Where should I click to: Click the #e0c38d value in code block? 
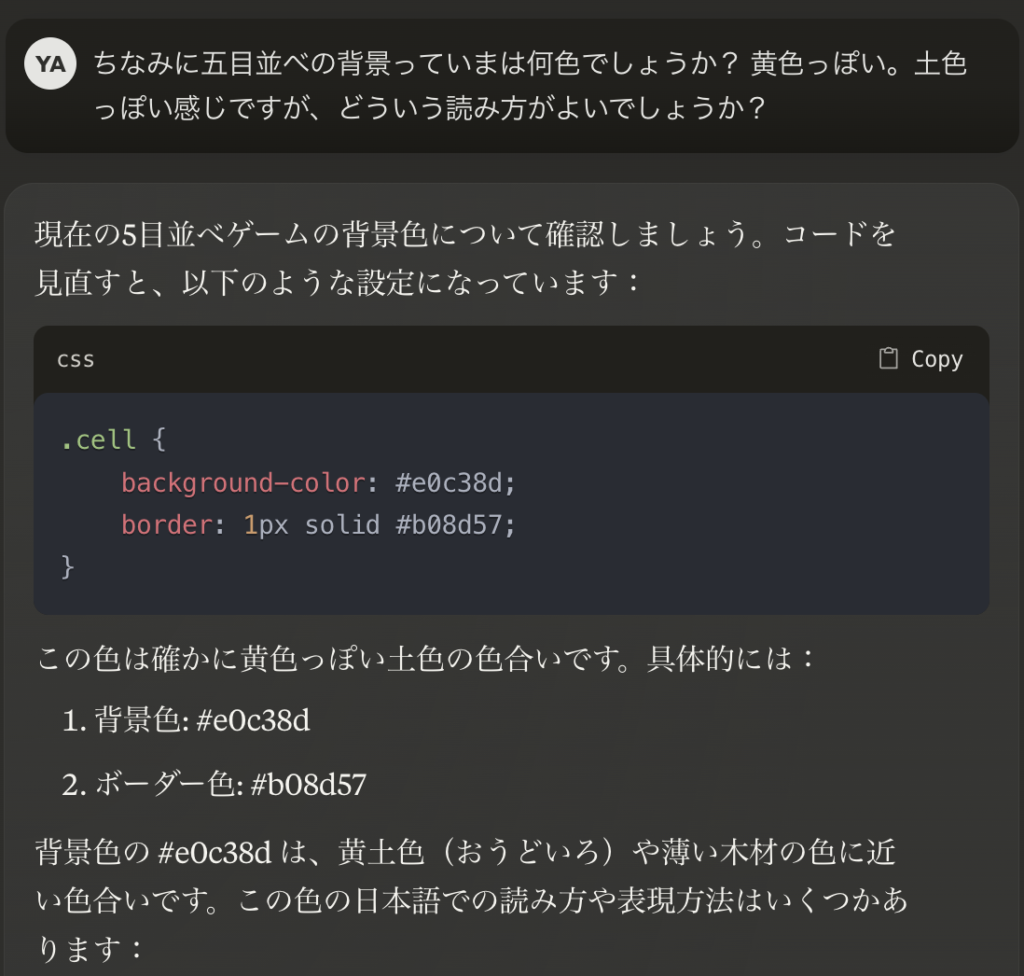point(449,483)
